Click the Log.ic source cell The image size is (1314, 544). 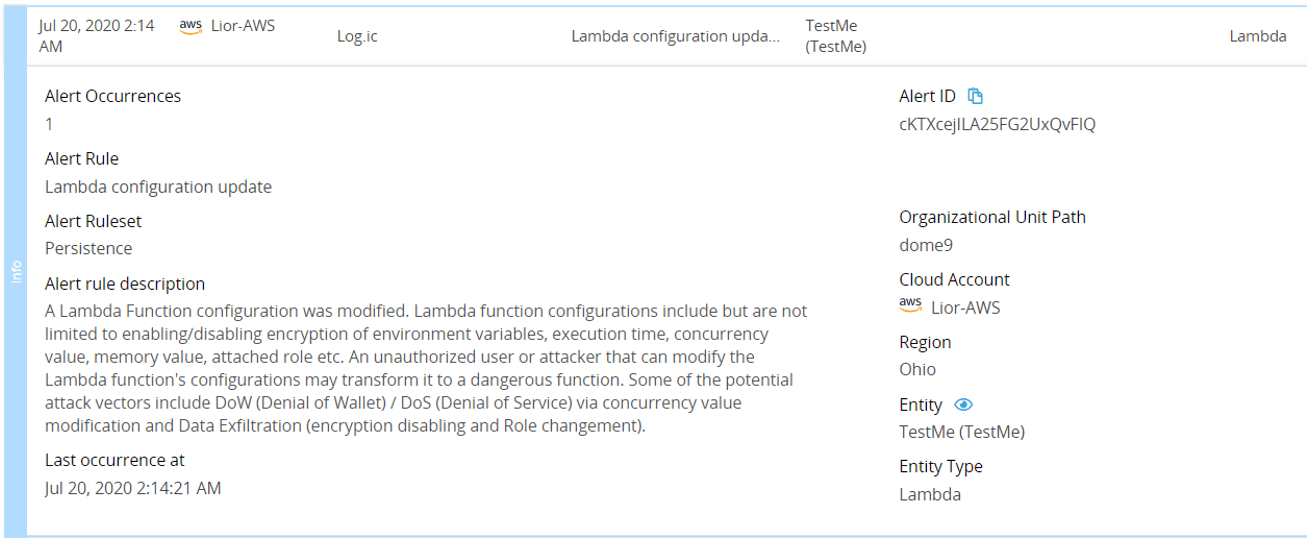tap(357, 36)
